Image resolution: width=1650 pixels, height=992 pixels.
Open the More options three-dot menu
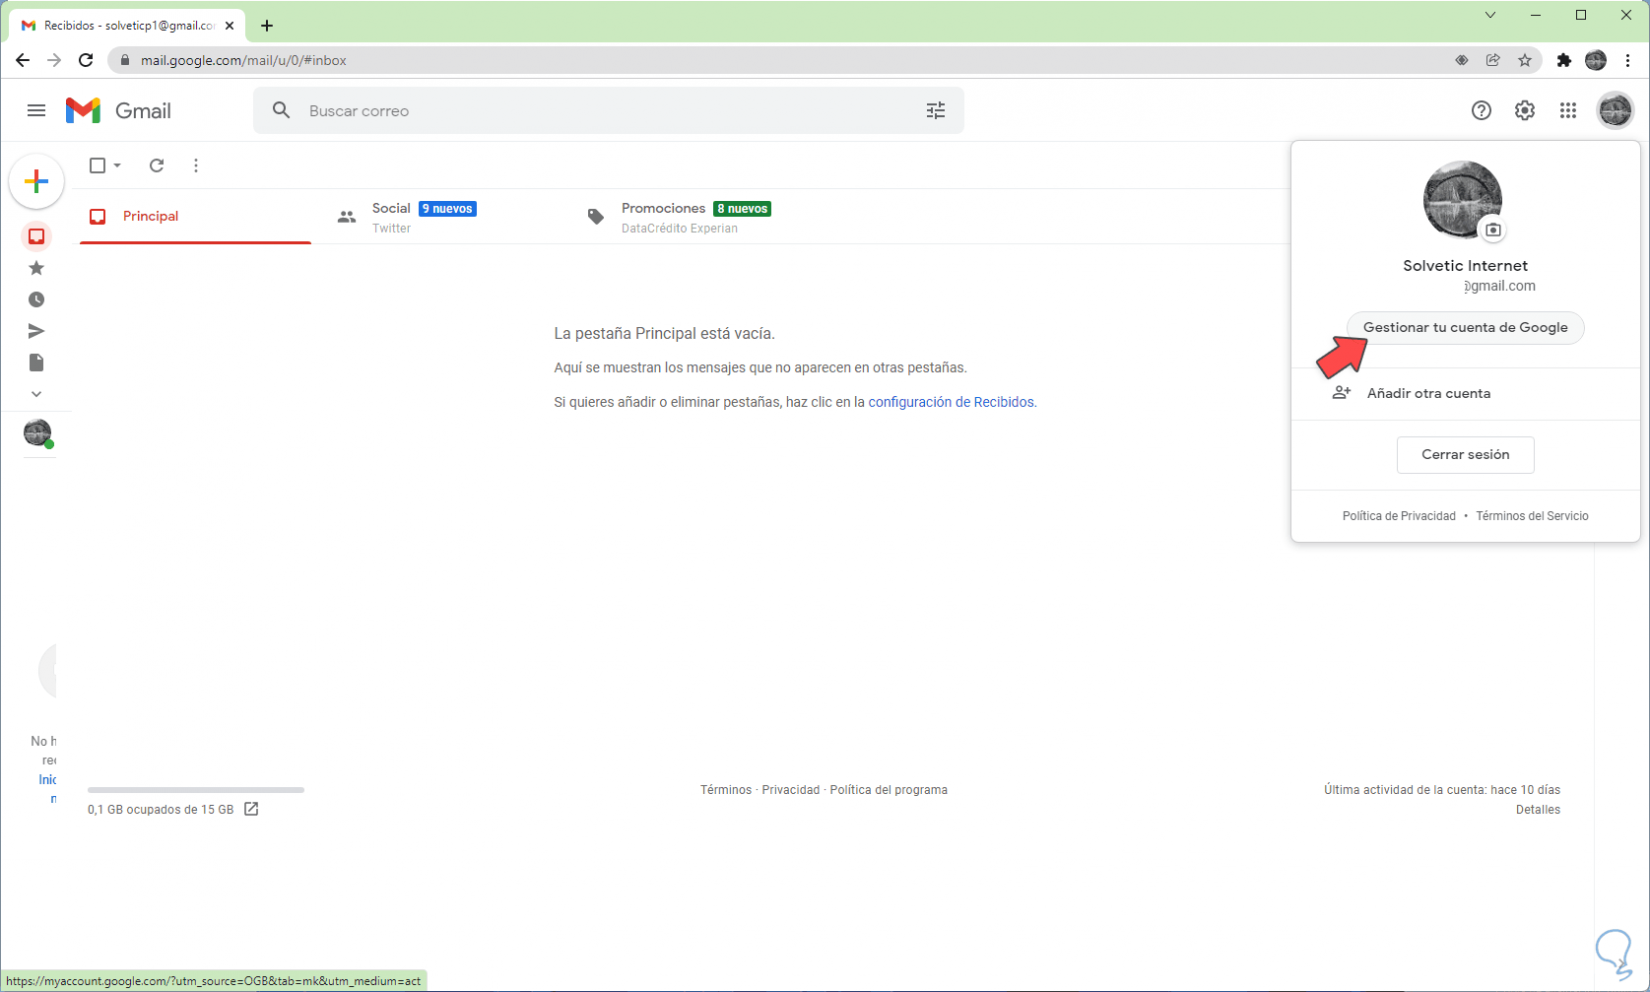point(196,165)
